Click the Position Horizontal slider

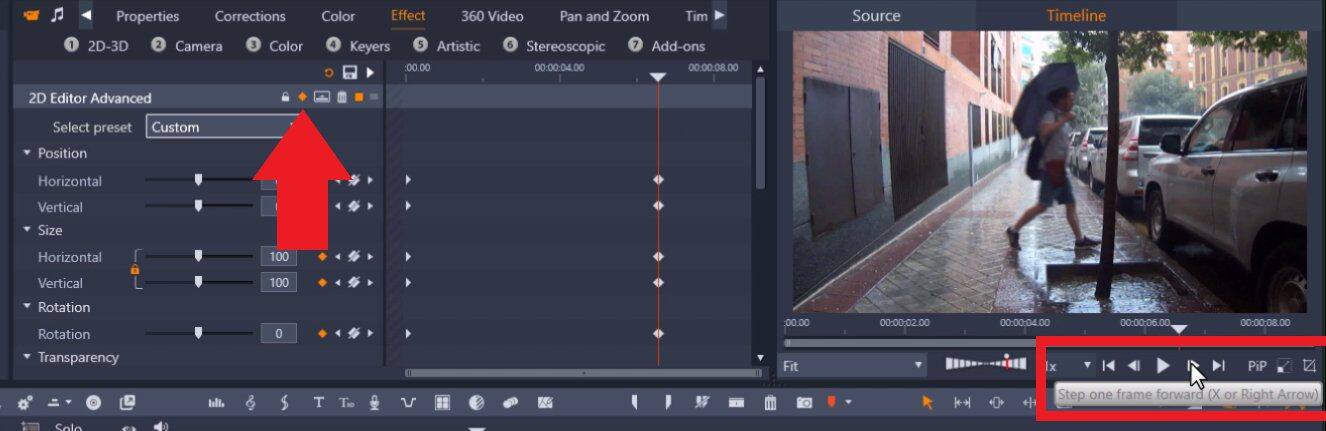(x=198, y=180)
